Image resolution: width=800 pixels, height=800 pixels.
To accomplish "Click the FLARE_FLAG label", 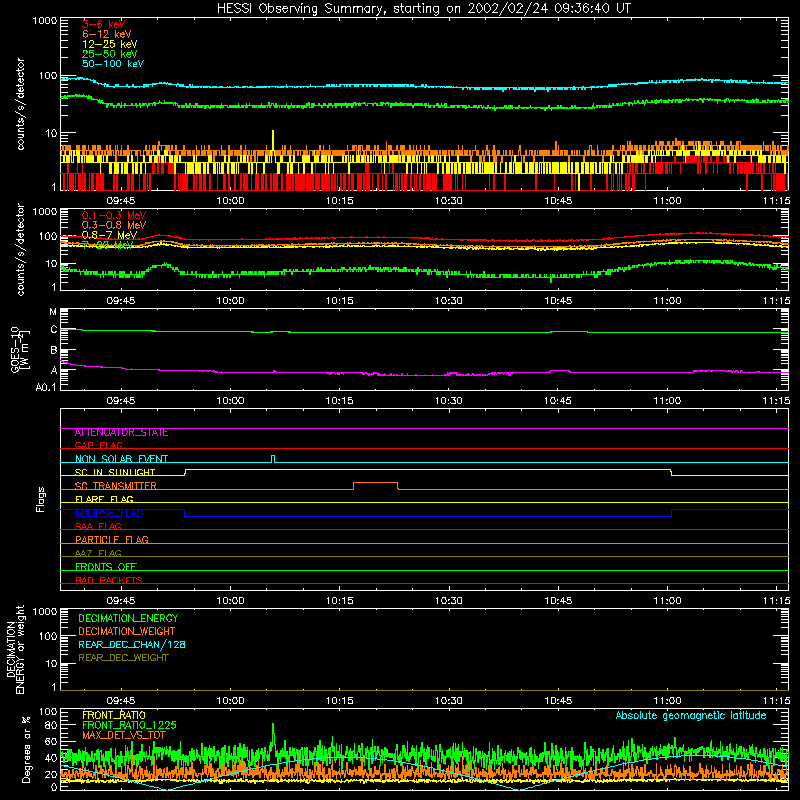I will tap(104, 499).
